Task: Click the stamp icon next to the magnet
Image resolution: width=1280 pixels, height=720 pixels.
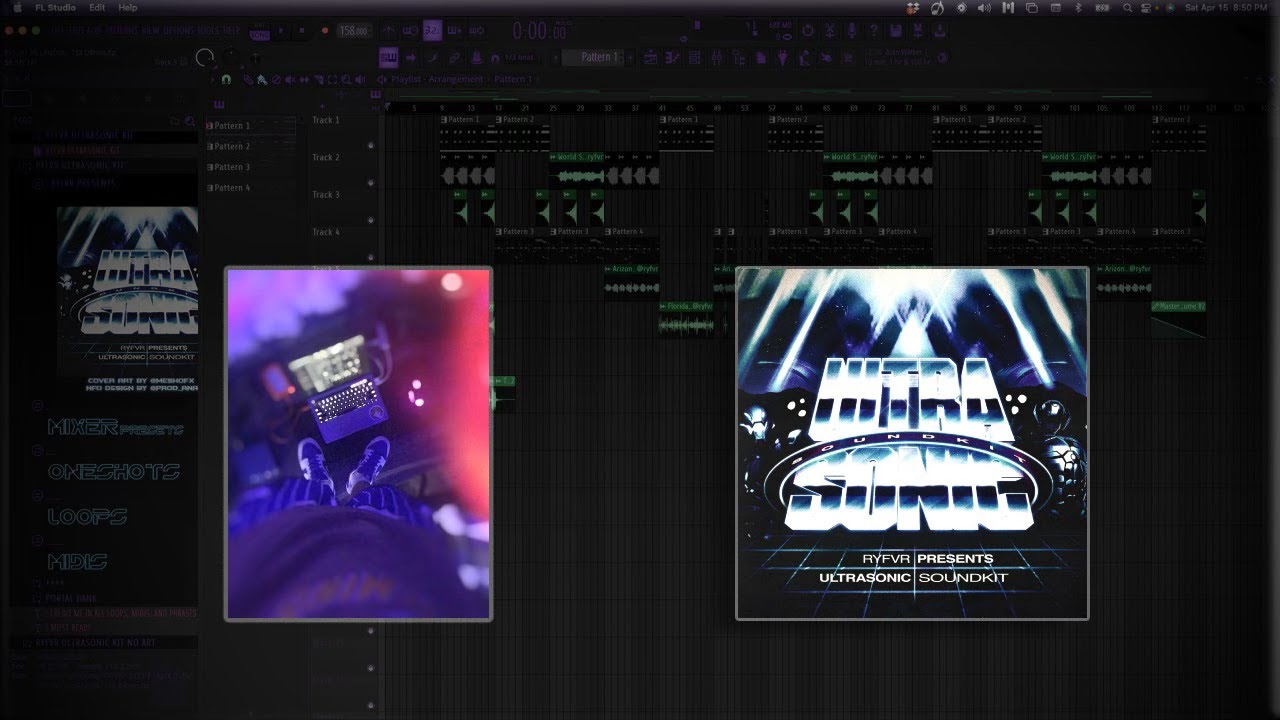Action: coord(476,57)
